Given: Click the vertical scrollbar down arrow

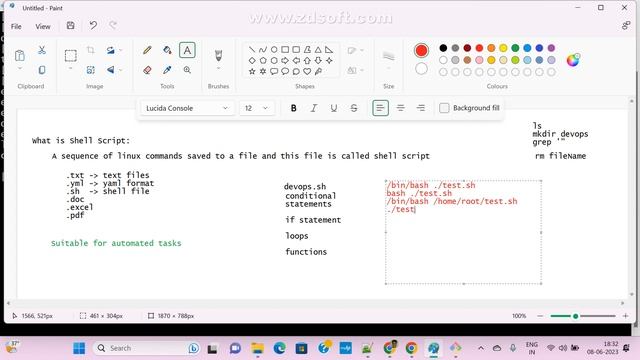Looking at the screenshot, I should pos(632,294).
